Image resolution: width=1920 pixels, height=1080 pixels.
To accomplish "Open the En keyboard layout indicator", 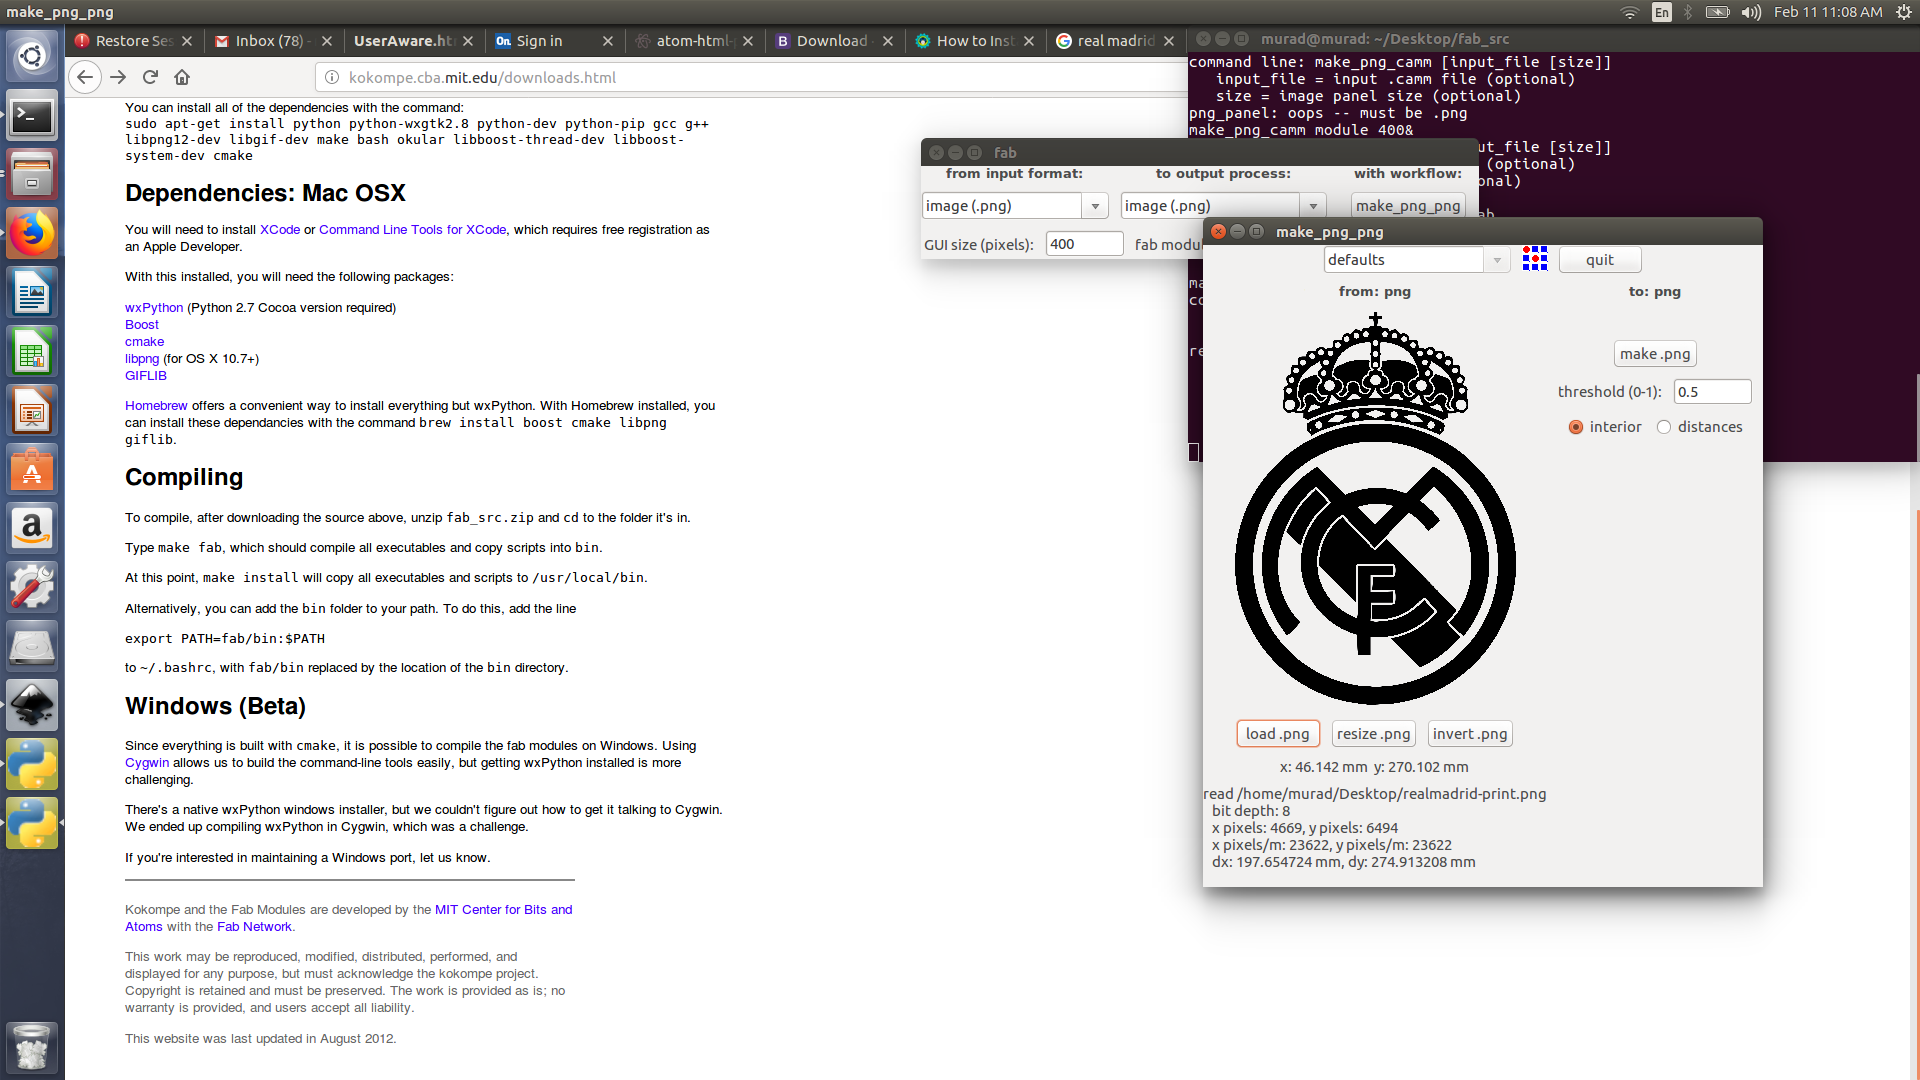I will click(1662, 12).
